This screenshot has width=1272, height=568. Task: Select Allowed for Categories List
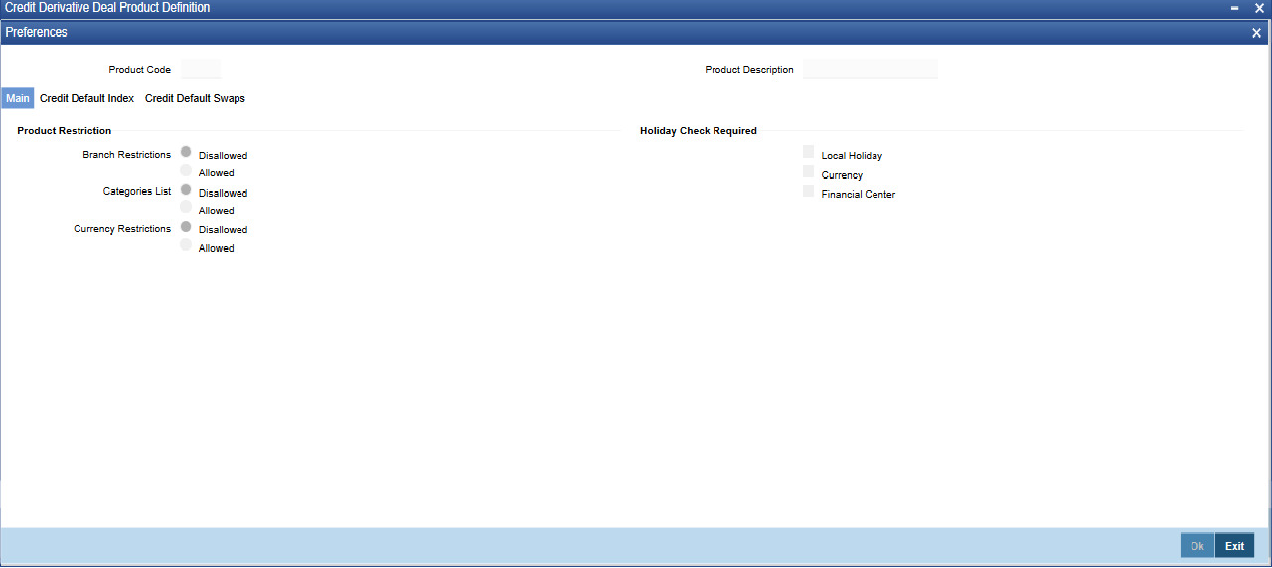(186, 208)
